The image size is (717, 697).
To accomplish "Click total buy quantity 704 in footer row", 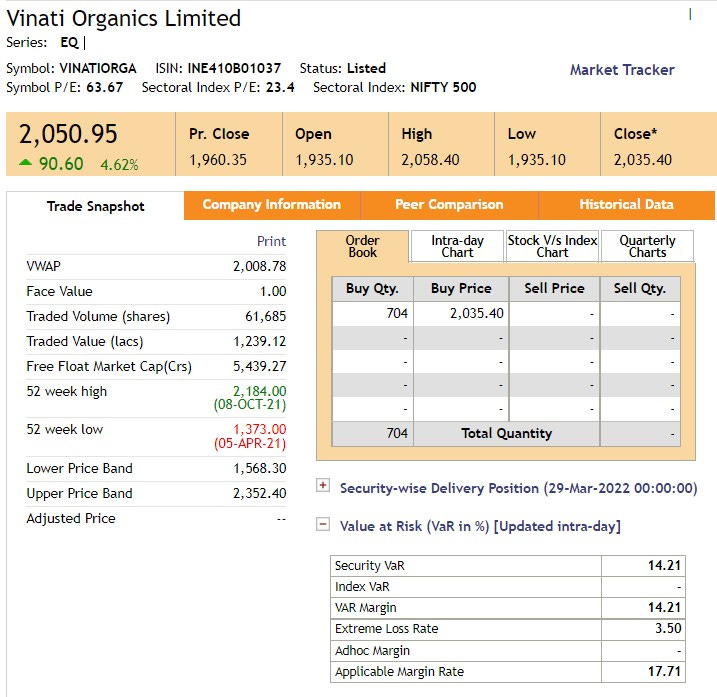I will pos(397,433).
